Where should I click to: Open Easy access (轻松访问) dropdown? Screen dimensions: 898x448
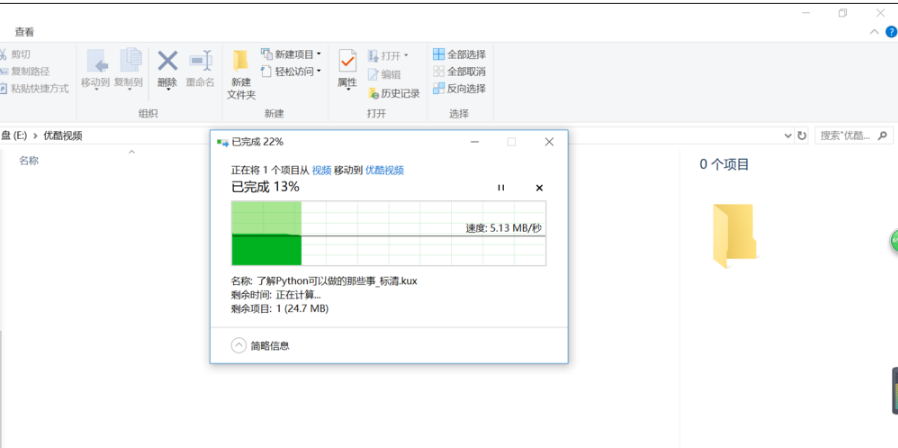[x=291, y=72]
